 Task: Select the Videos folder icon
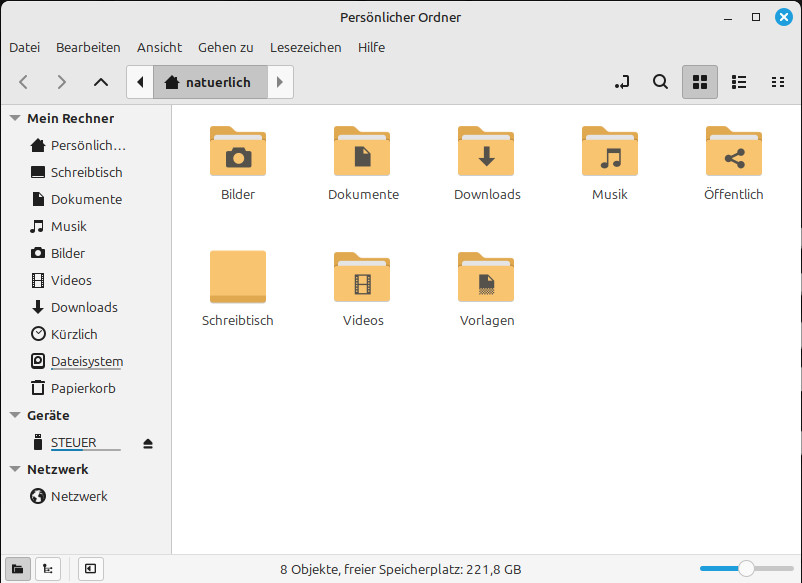(x=362, y=277)
